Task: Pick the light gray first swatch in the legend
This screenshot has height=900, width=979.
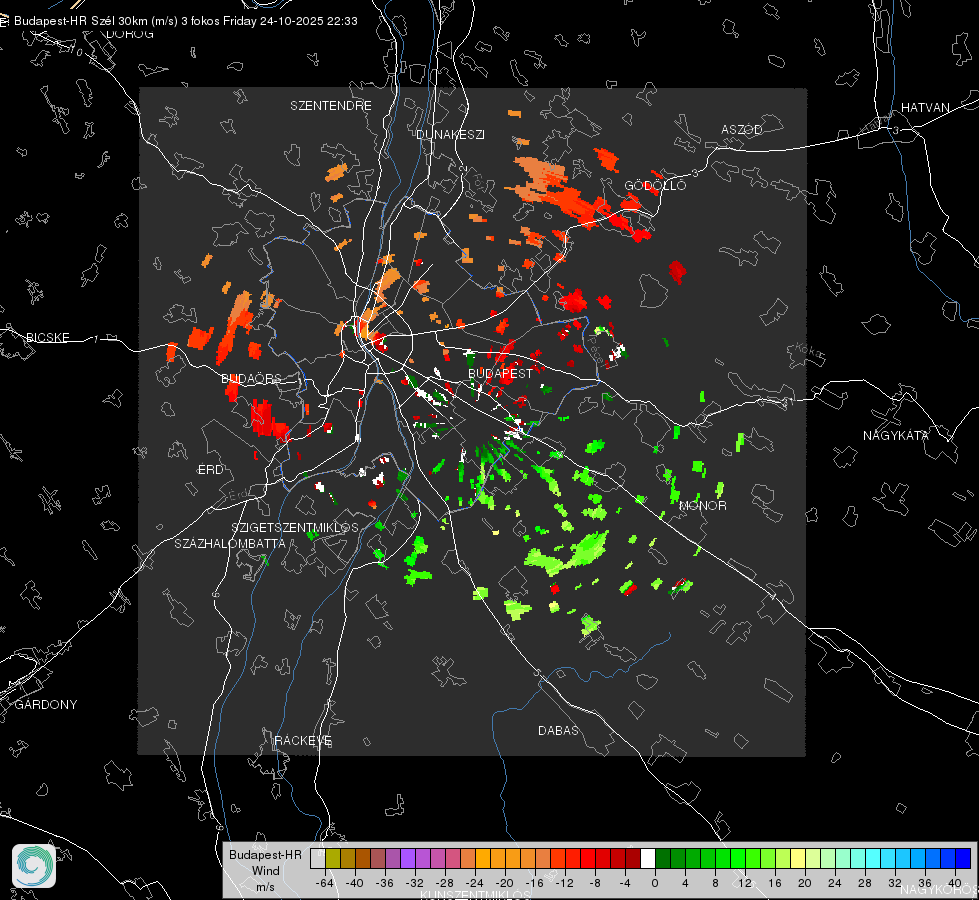Action: [x=318, y=858]
